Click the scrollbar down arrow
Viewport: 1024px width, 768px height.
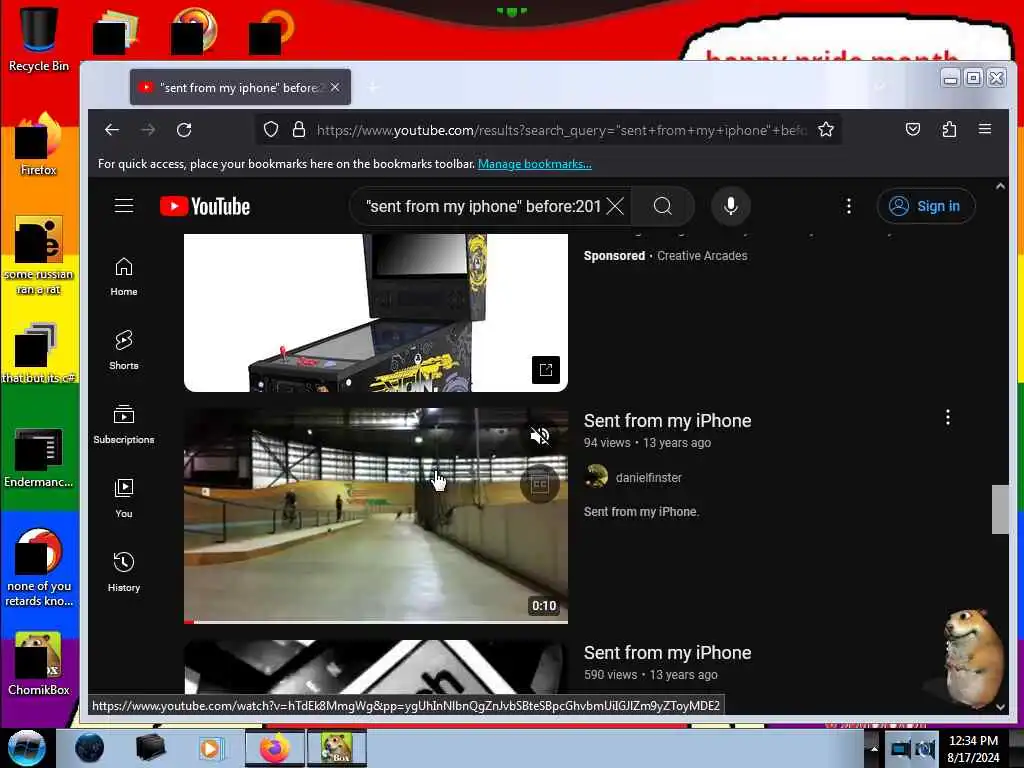1000,707
